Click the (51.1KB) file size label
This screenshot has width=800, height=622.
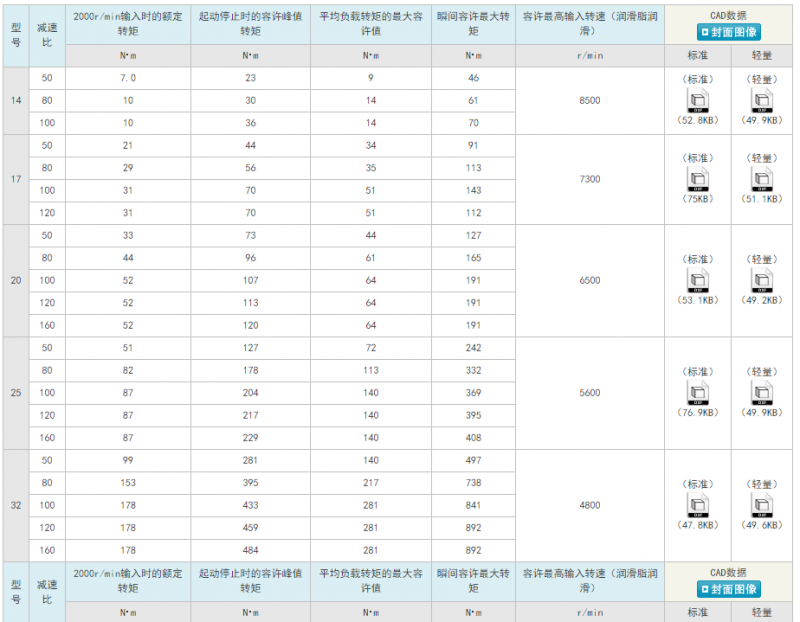pos(762,199)
